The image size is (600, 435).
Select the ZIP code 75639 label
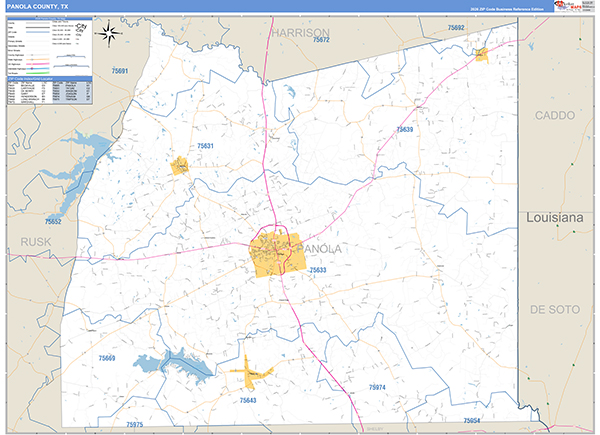(x=404, y=130)
